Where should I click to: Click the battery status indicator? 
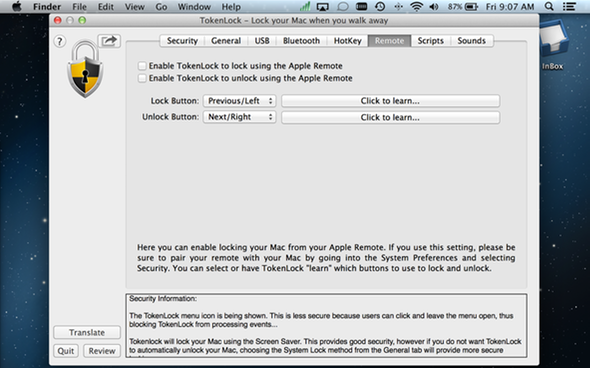pyautogui.click(x=463, y=7)
